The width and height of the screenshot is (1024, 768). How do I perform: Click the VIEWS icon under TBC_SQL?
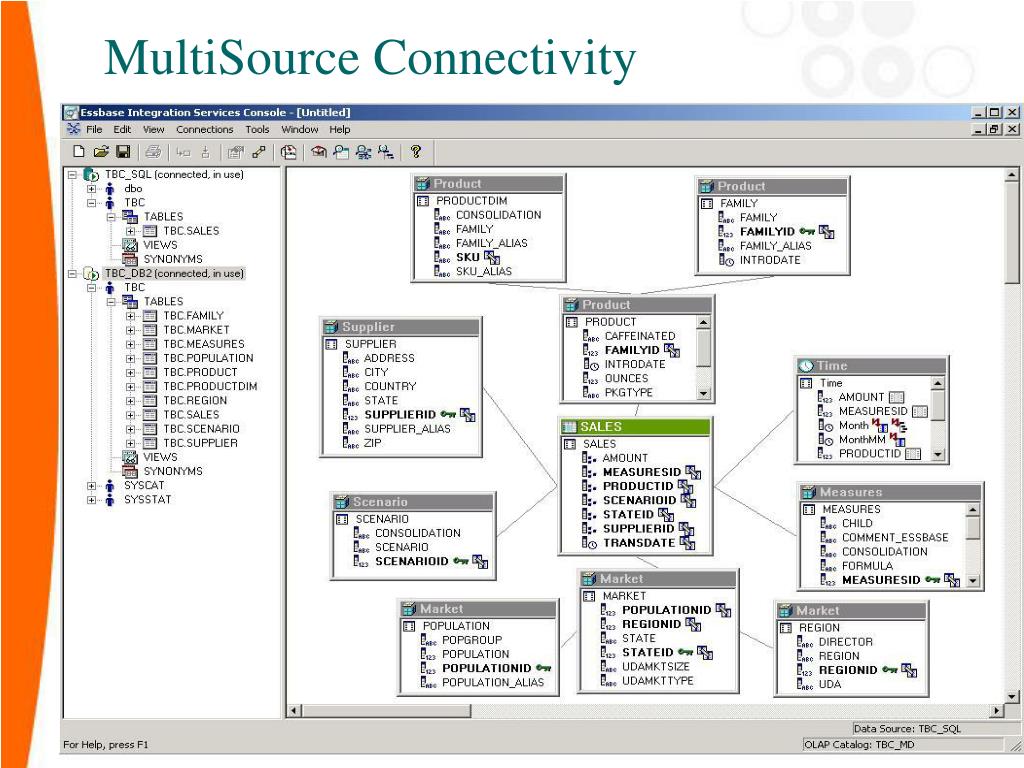[x=130, y=245]
